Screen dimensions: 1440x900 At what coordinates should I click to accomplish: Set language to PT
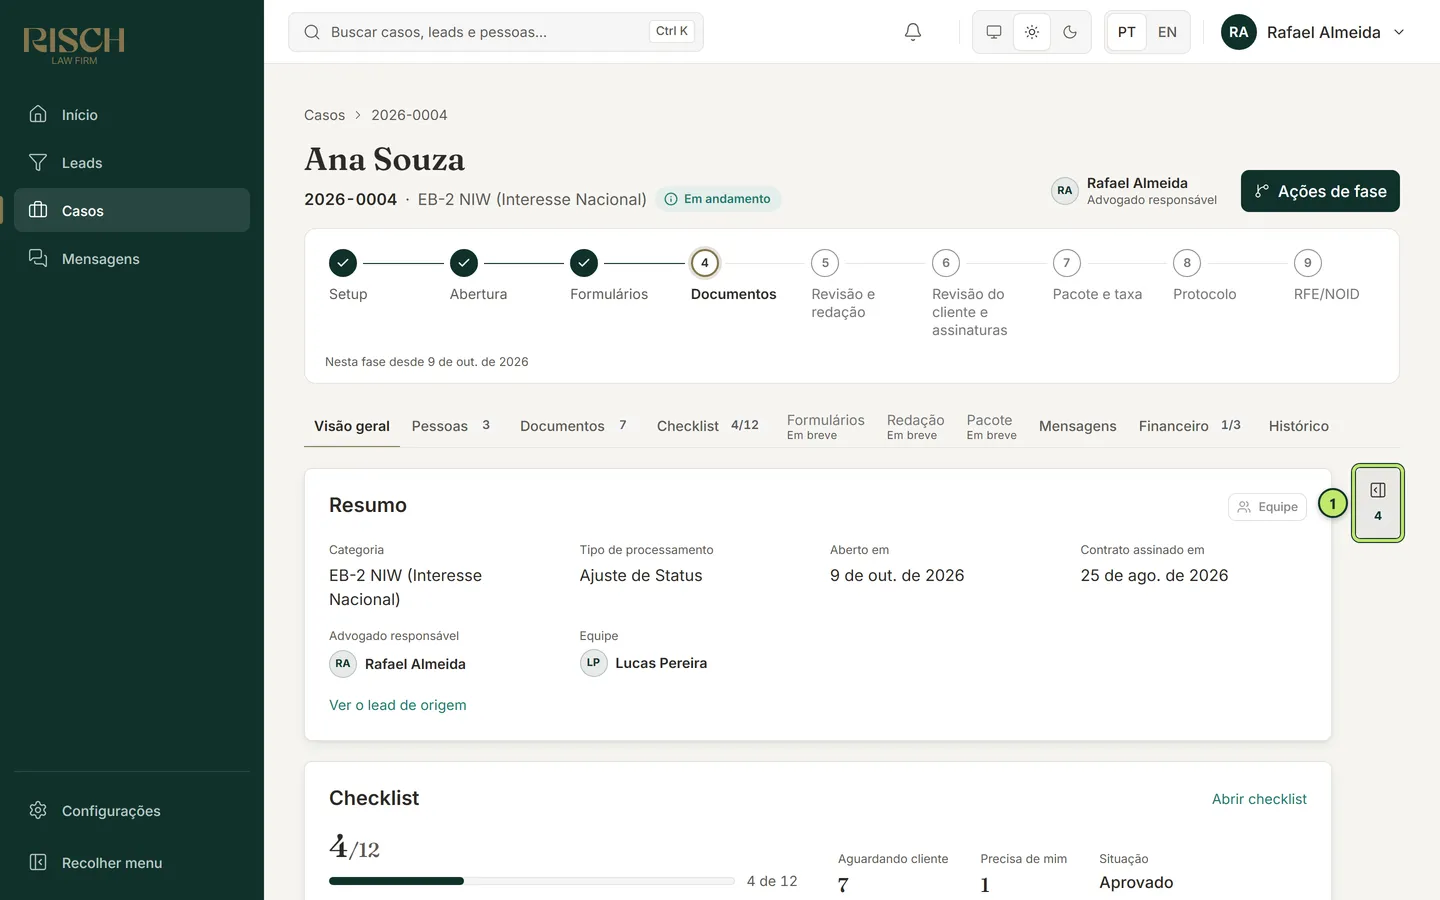[x=1127, y=32]
